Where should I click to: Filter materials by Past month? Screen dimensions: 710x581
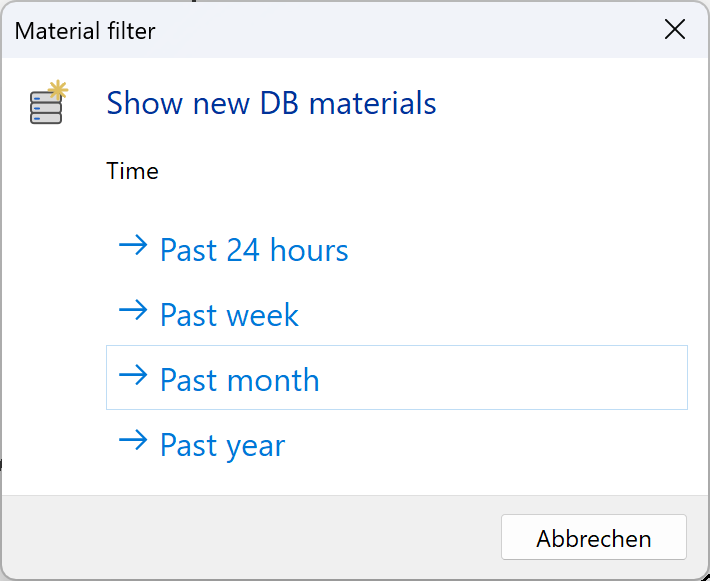coord(397,378)
